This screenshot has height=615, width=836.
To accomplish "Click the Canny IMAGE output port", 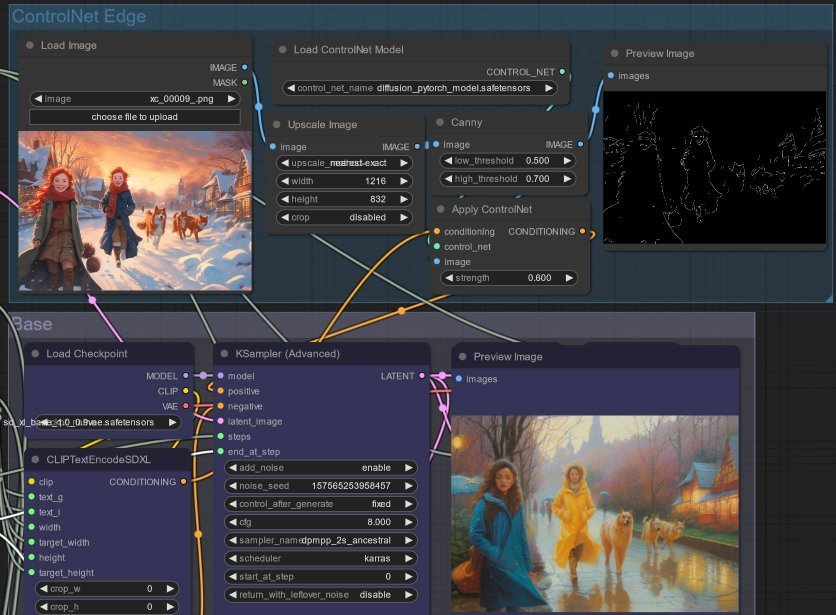I will pos(581,144).
